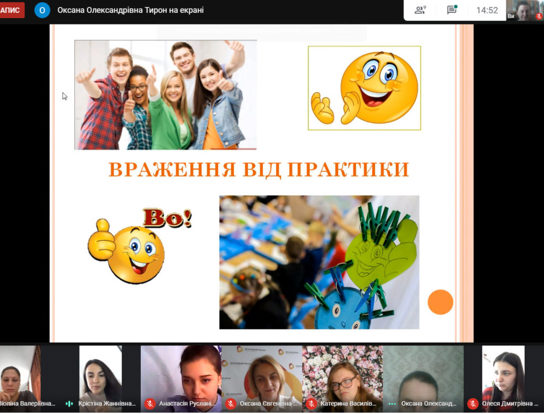The height and width of the screenshot is (414, 544).
Task: Select Крістіна Жаннівна participant video tile
Action: tap(101, 378)
